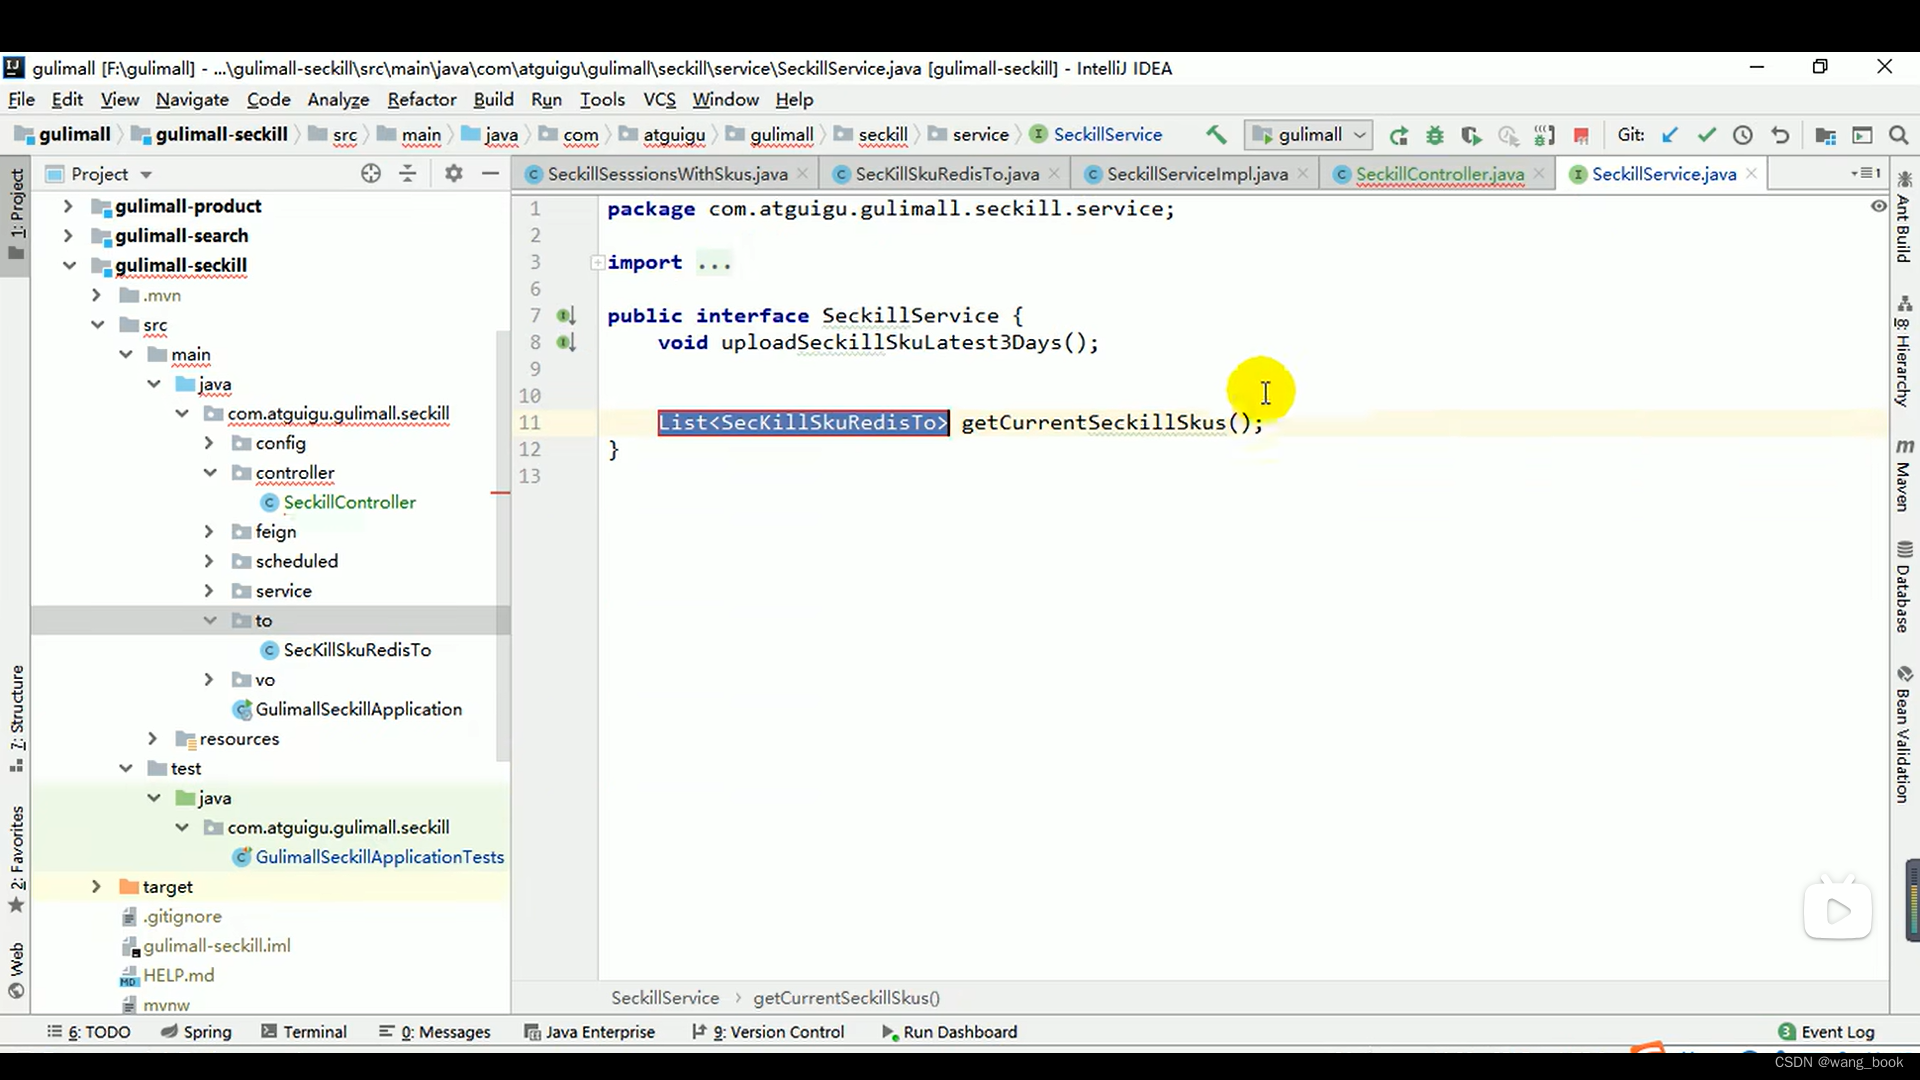Open the Run Dashboard tool window
1920x1080 pixels.
tap(949, 1032)
